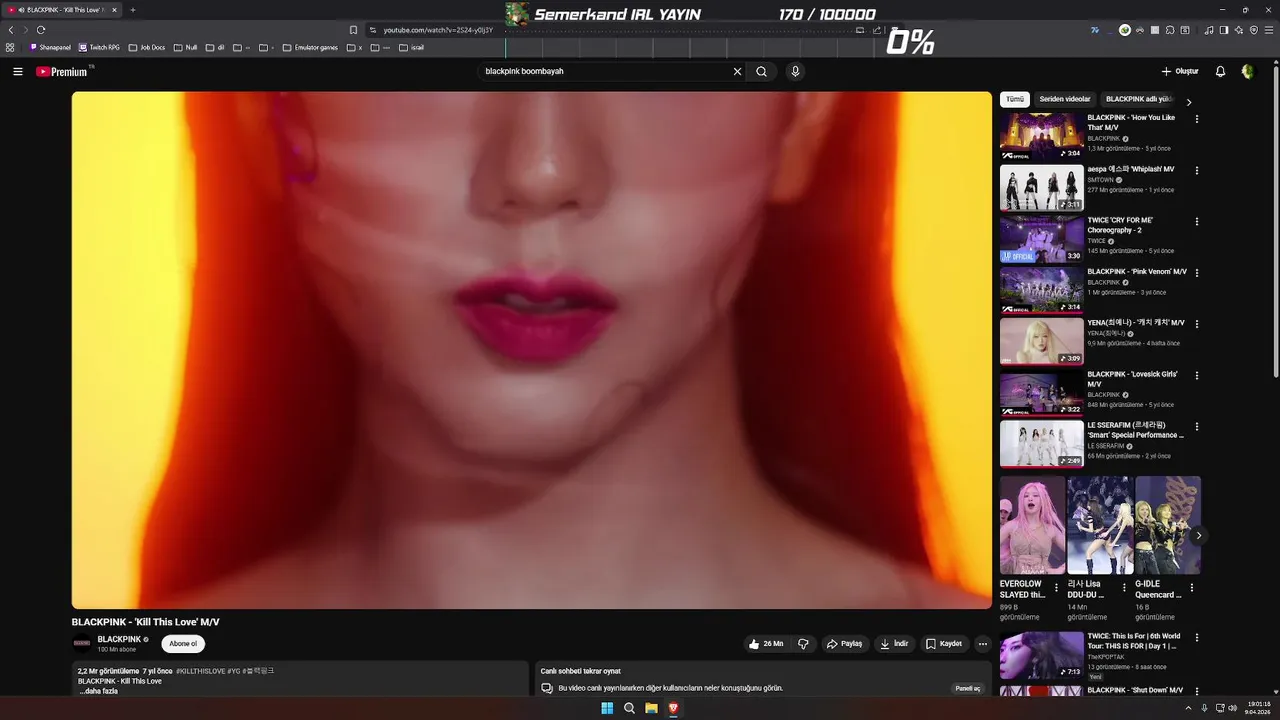
Task: Open the options menu for 'How You Like That'
Action: pos(1197,119)
